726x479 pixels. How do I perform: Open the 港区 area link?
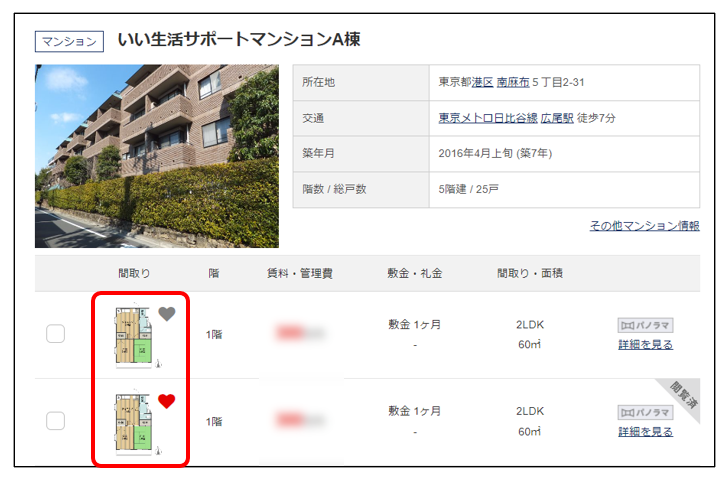[x=481, y=82]
